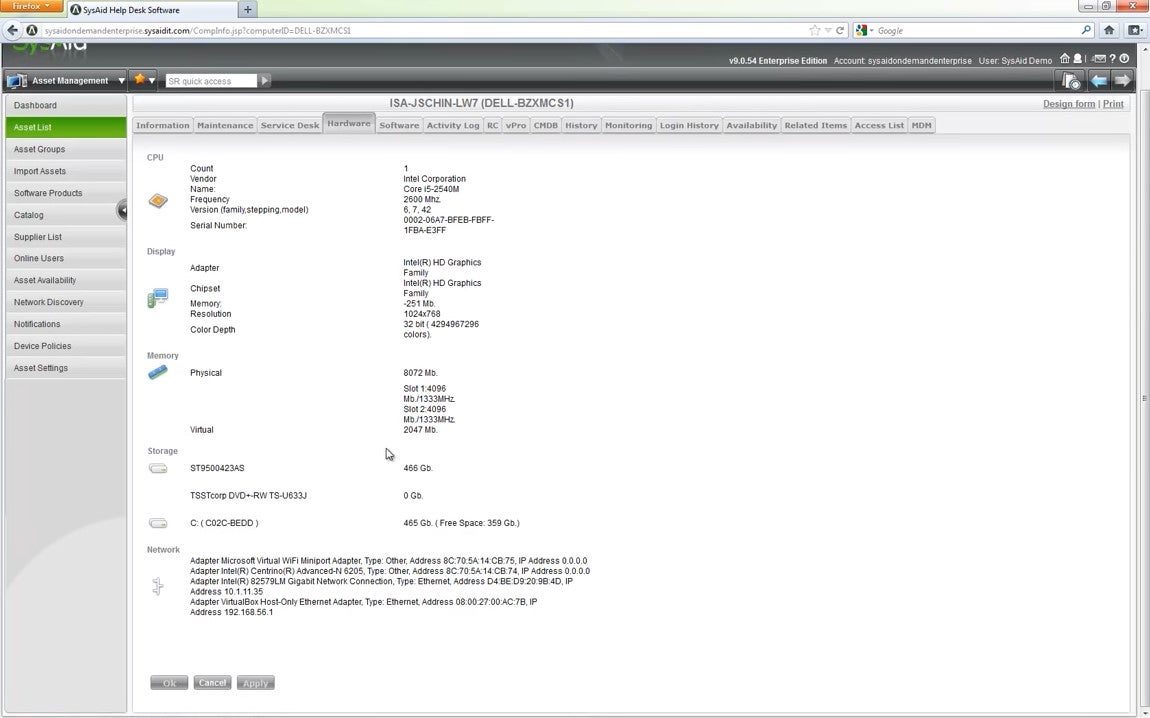
Task: Open the Login History tab
Action: 689,125
